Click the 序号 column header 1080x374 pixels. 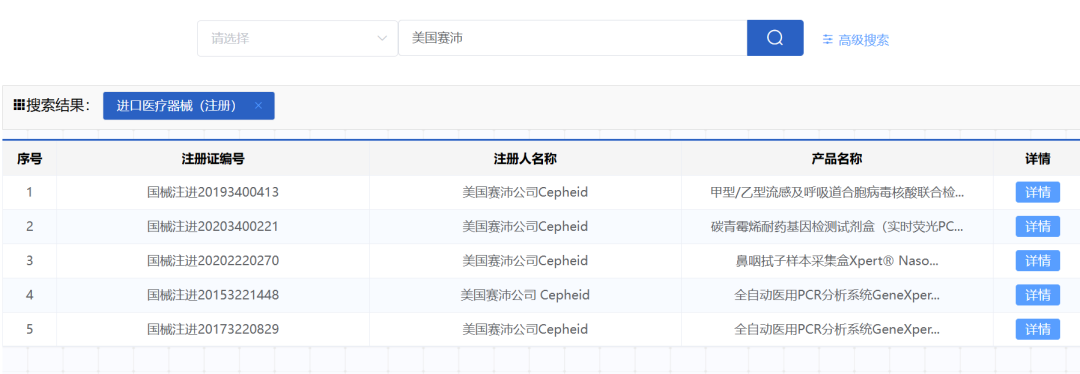[30, 159]
